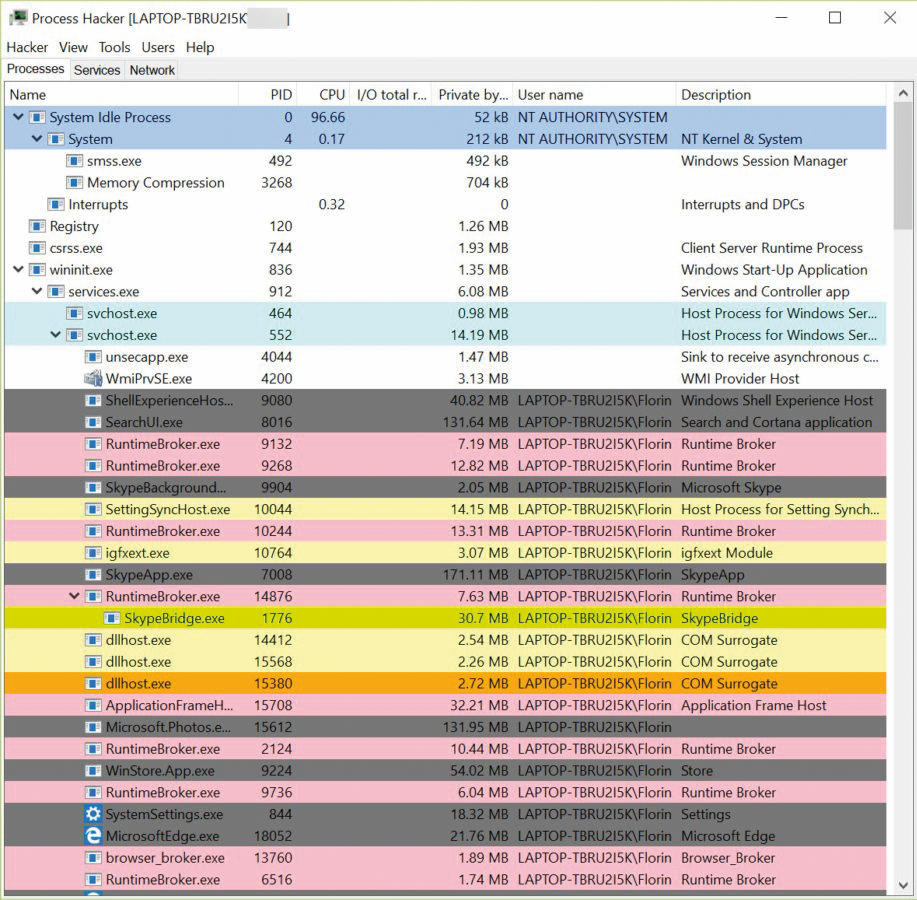Switch to the Services tab
Image resolution: width=917 pixels, height=900 pixels.
pos(97,70)
